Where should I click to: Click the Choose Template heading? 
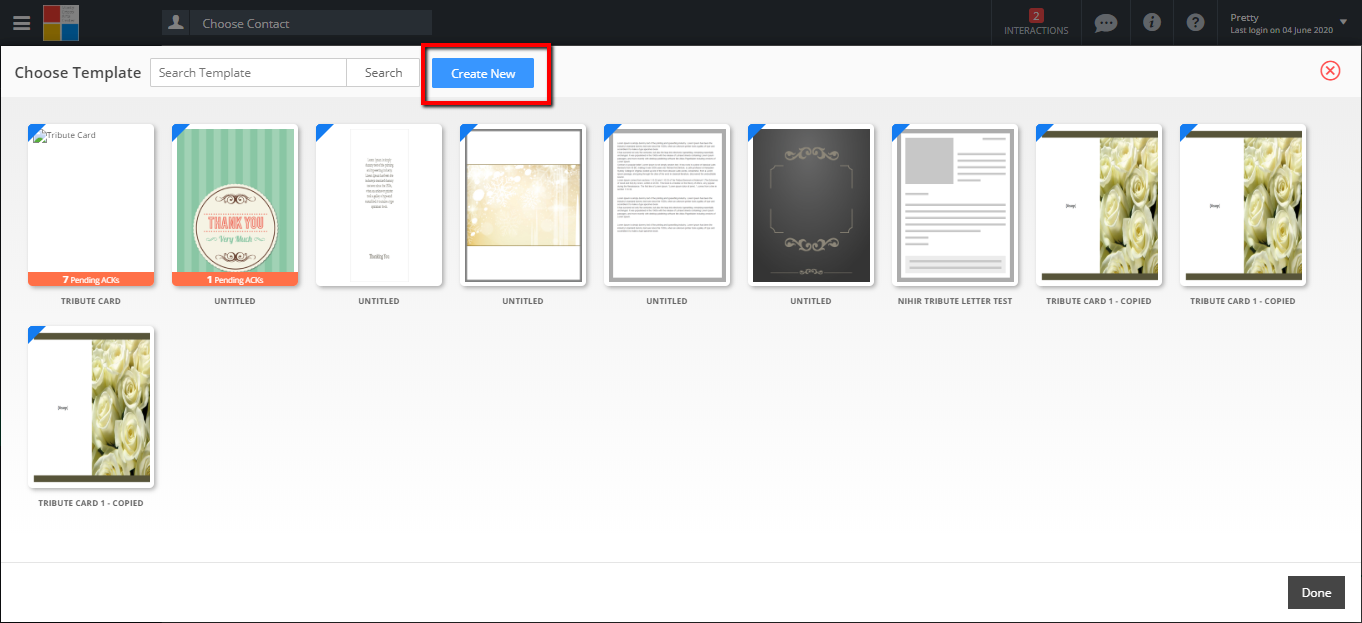coord(78,73)
